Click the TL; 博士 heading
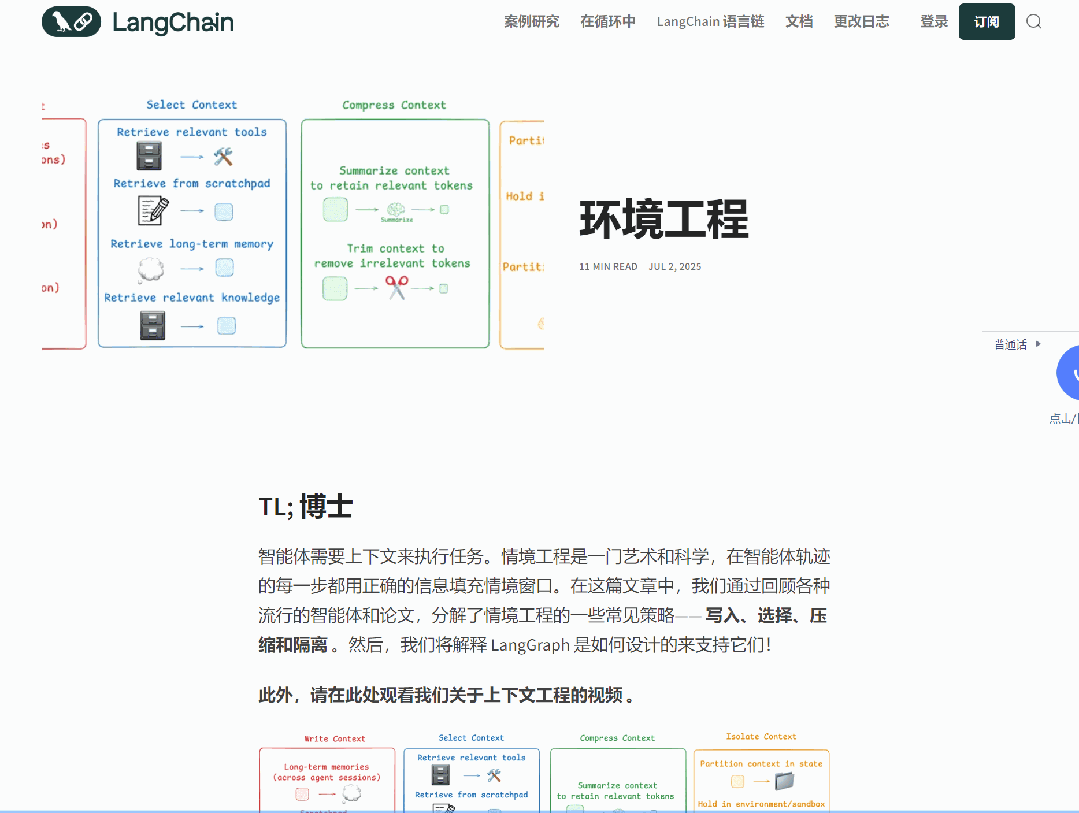This screenshot has height=813, width=1079. pyautogui.click(x=306, y=507)
